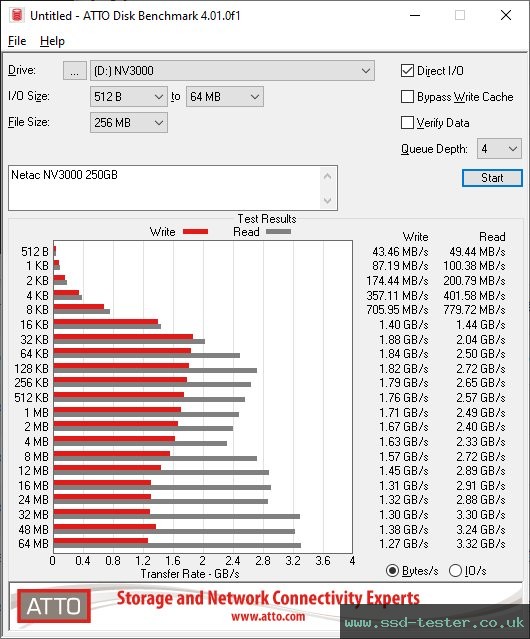
Task: Click the 32 KB write value 1.88 GB/s
Action: [404, 339]
